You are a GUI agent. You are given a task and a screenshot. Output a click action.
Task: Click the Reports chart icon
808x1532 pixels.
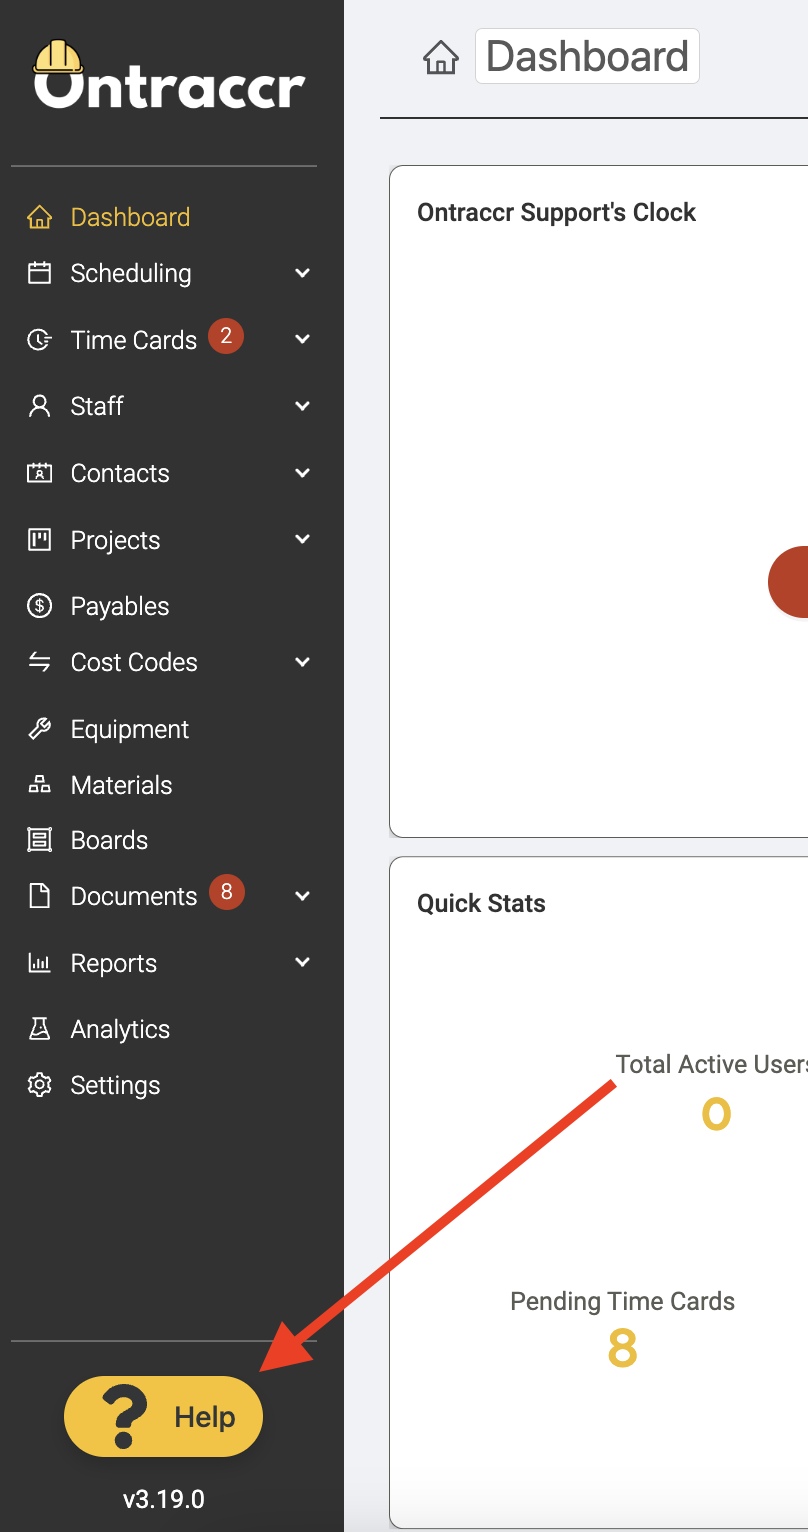coord(39,963)
